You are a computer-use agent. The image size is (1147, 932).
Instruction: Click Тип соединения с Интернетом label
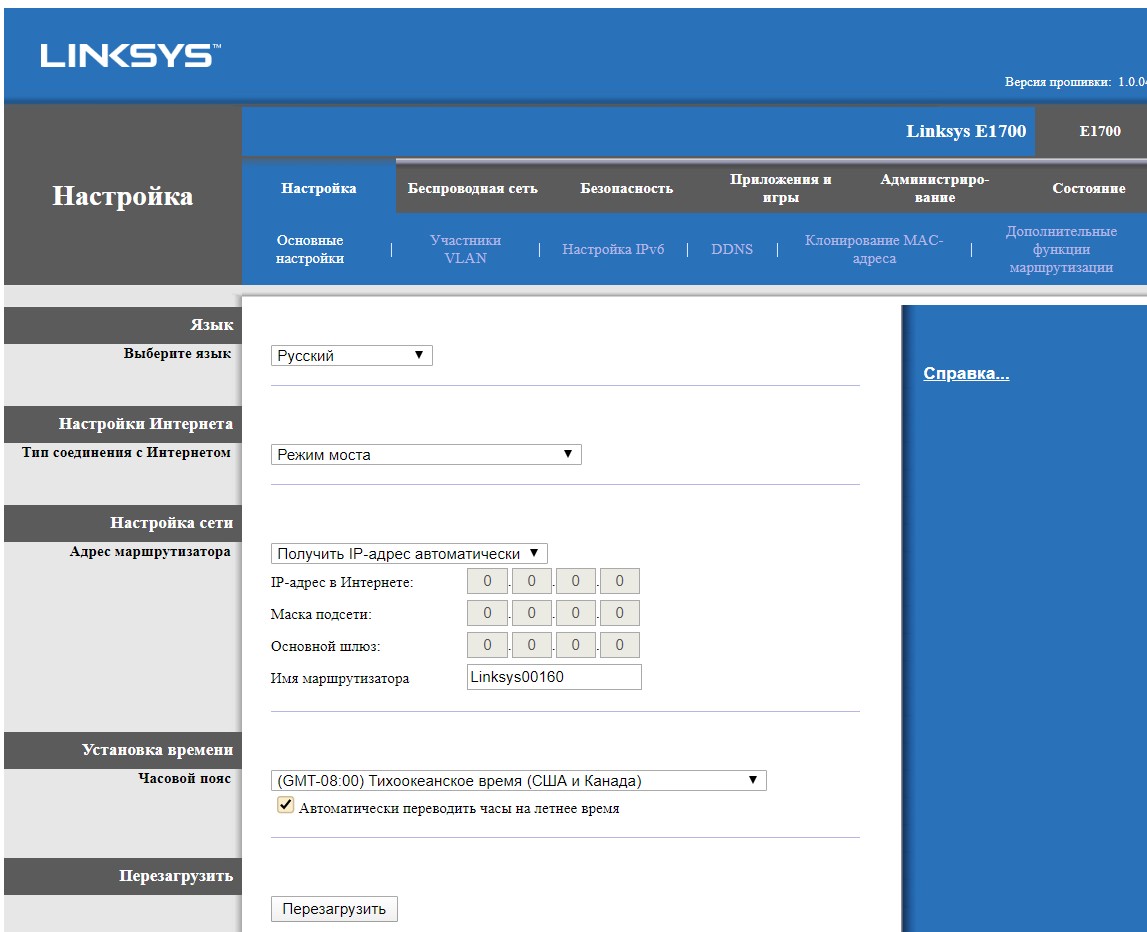tap(126, 452)
